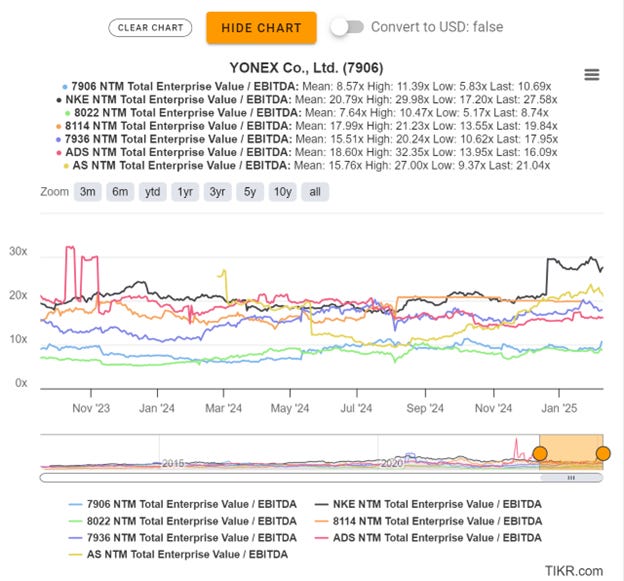Image resolution: width=624 pixels, height=581 pixels.
Task: Click the navigator scrollbar thumb
Action: click(x=571, y=478)
